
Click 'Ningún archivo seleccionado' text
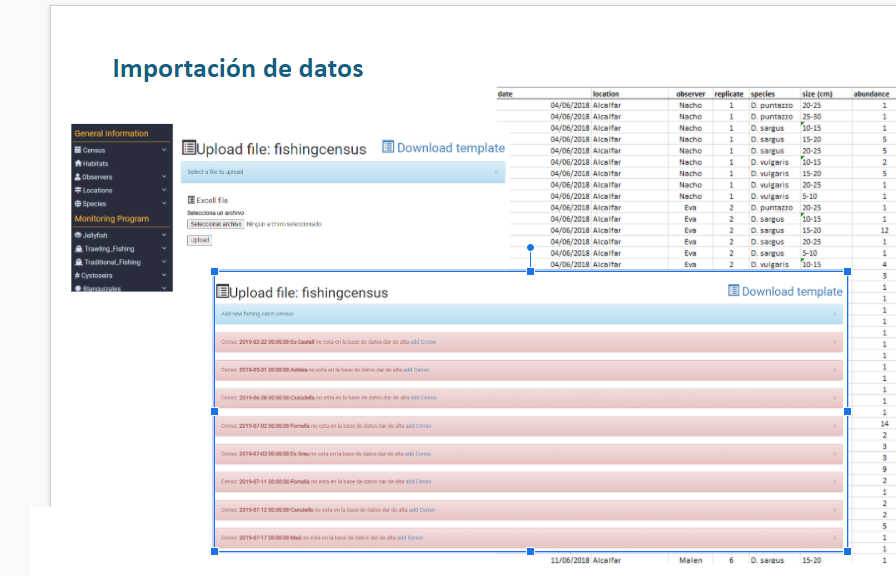coord(284,225)
